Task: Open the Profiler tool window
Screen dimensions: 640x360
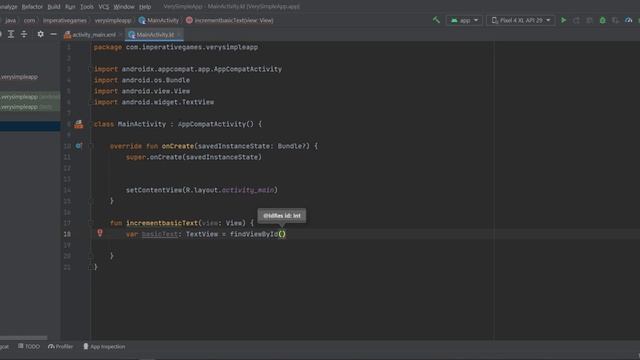Action: pos(60,347)
